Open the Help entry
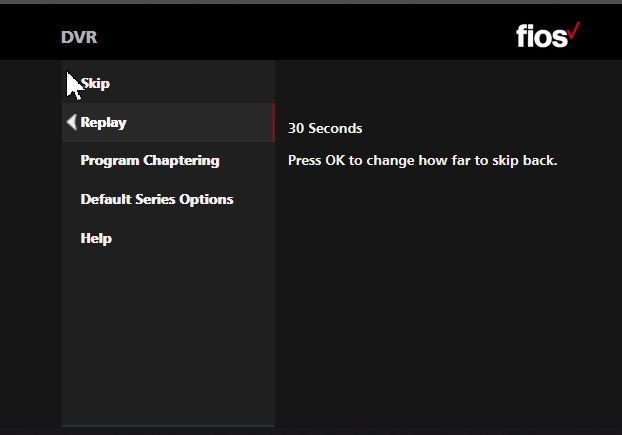The height and width of the screenshot is (435, 622). 96,238
